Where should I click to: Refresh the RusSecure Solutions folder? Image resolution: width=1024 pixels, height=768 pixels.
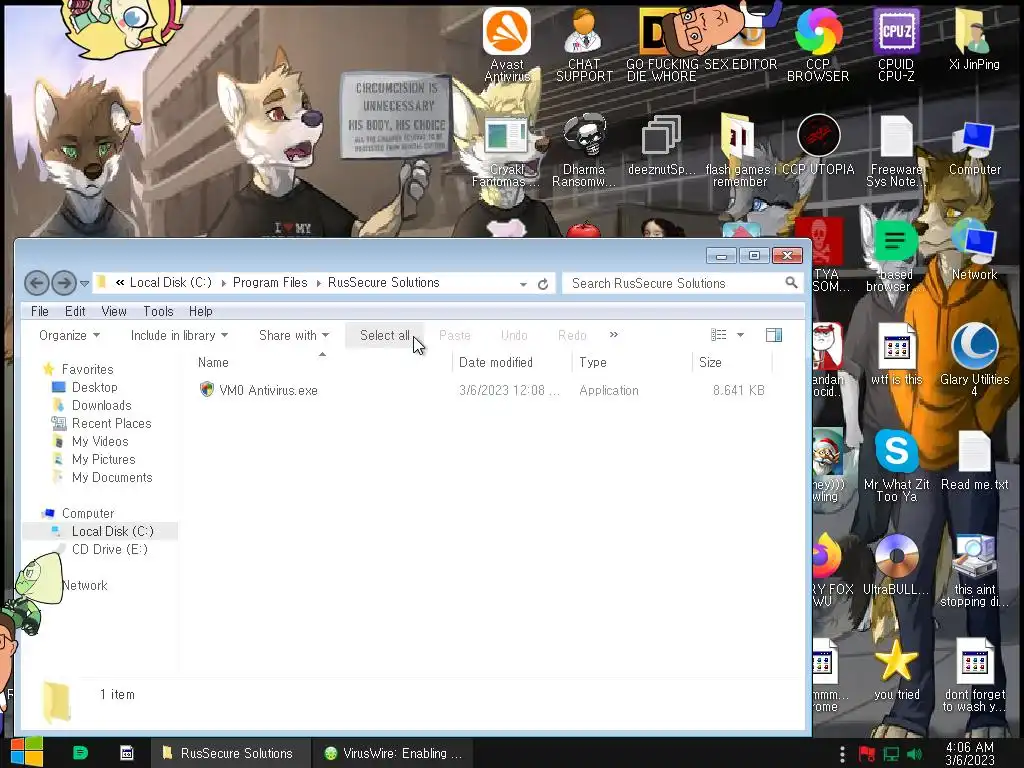[543, 284]
